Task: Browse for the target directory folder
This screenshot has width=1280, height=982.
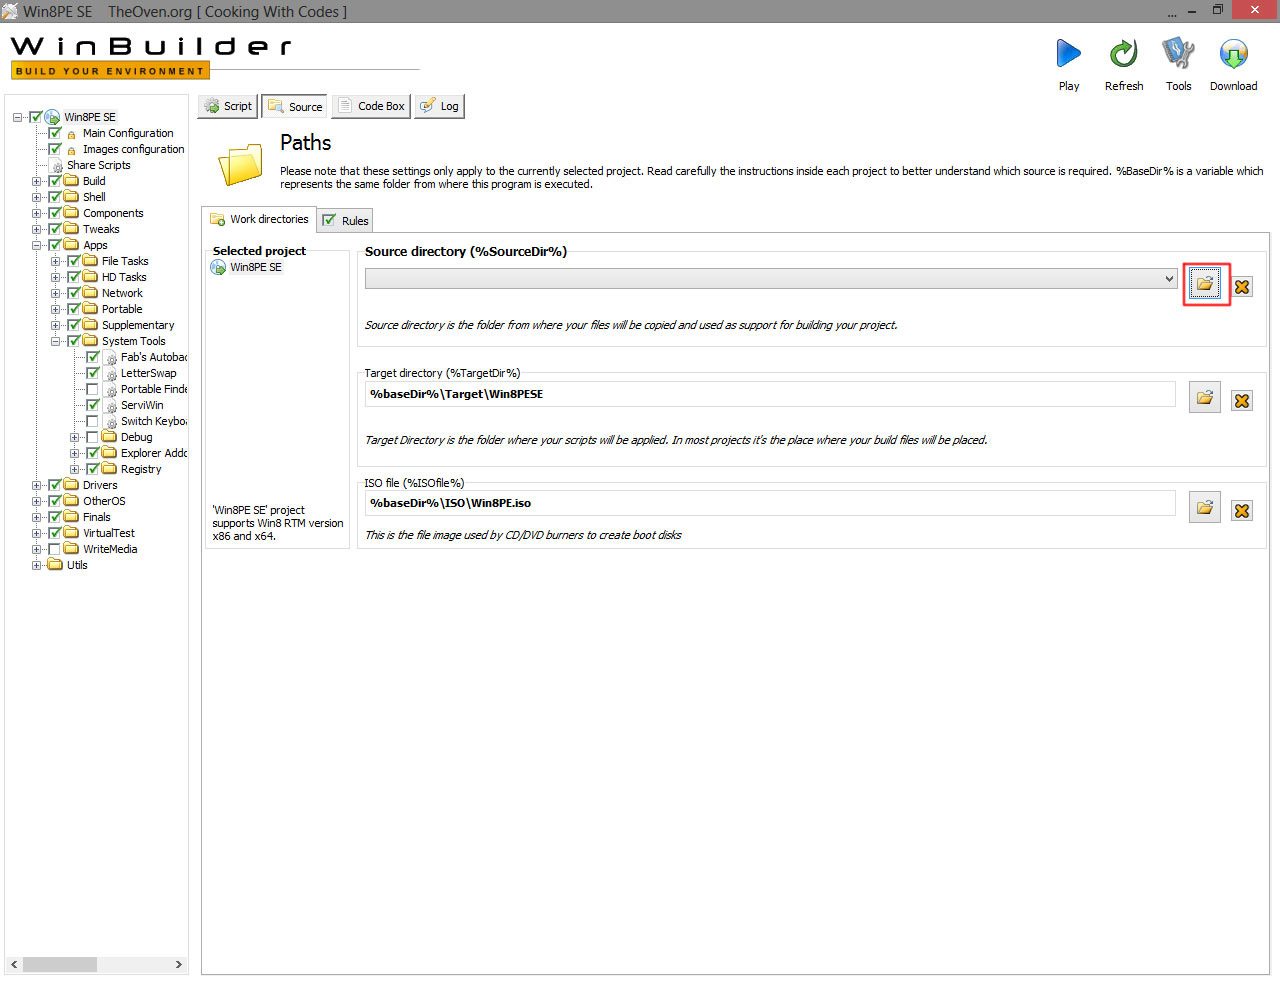Action: [1205, 398]
